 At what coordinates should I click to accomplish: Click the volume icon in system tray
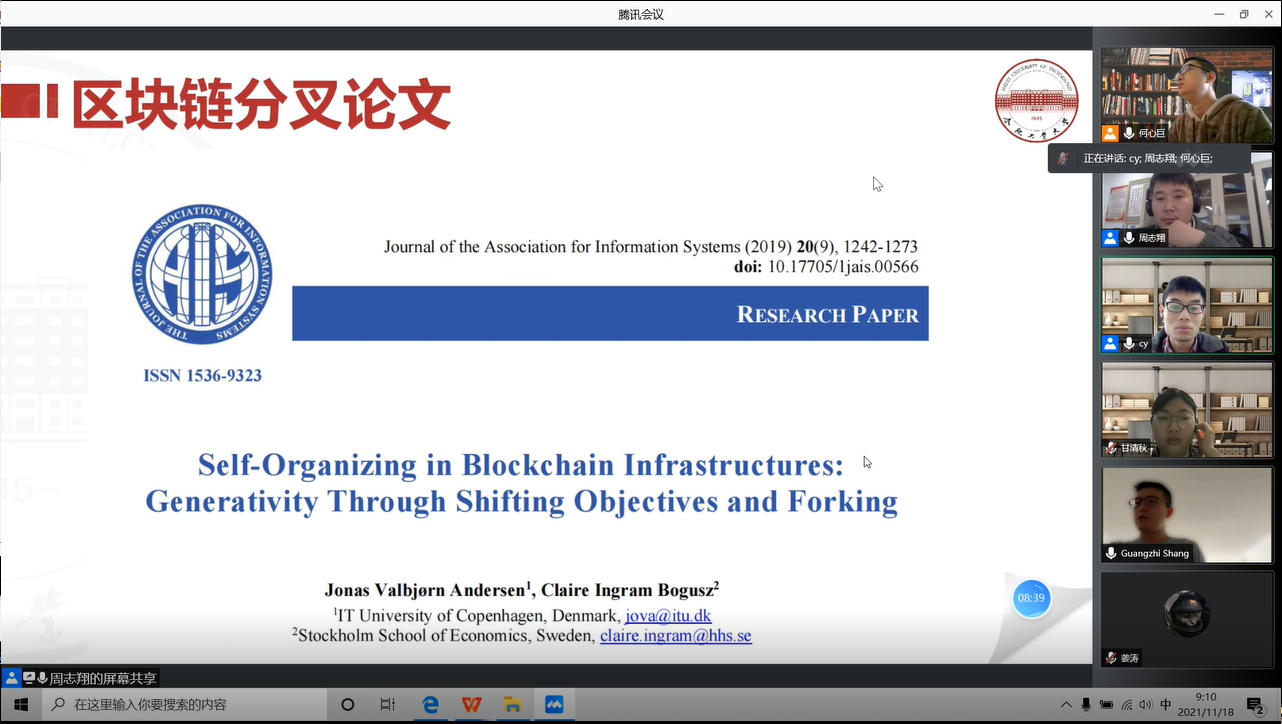(1145, 705)
